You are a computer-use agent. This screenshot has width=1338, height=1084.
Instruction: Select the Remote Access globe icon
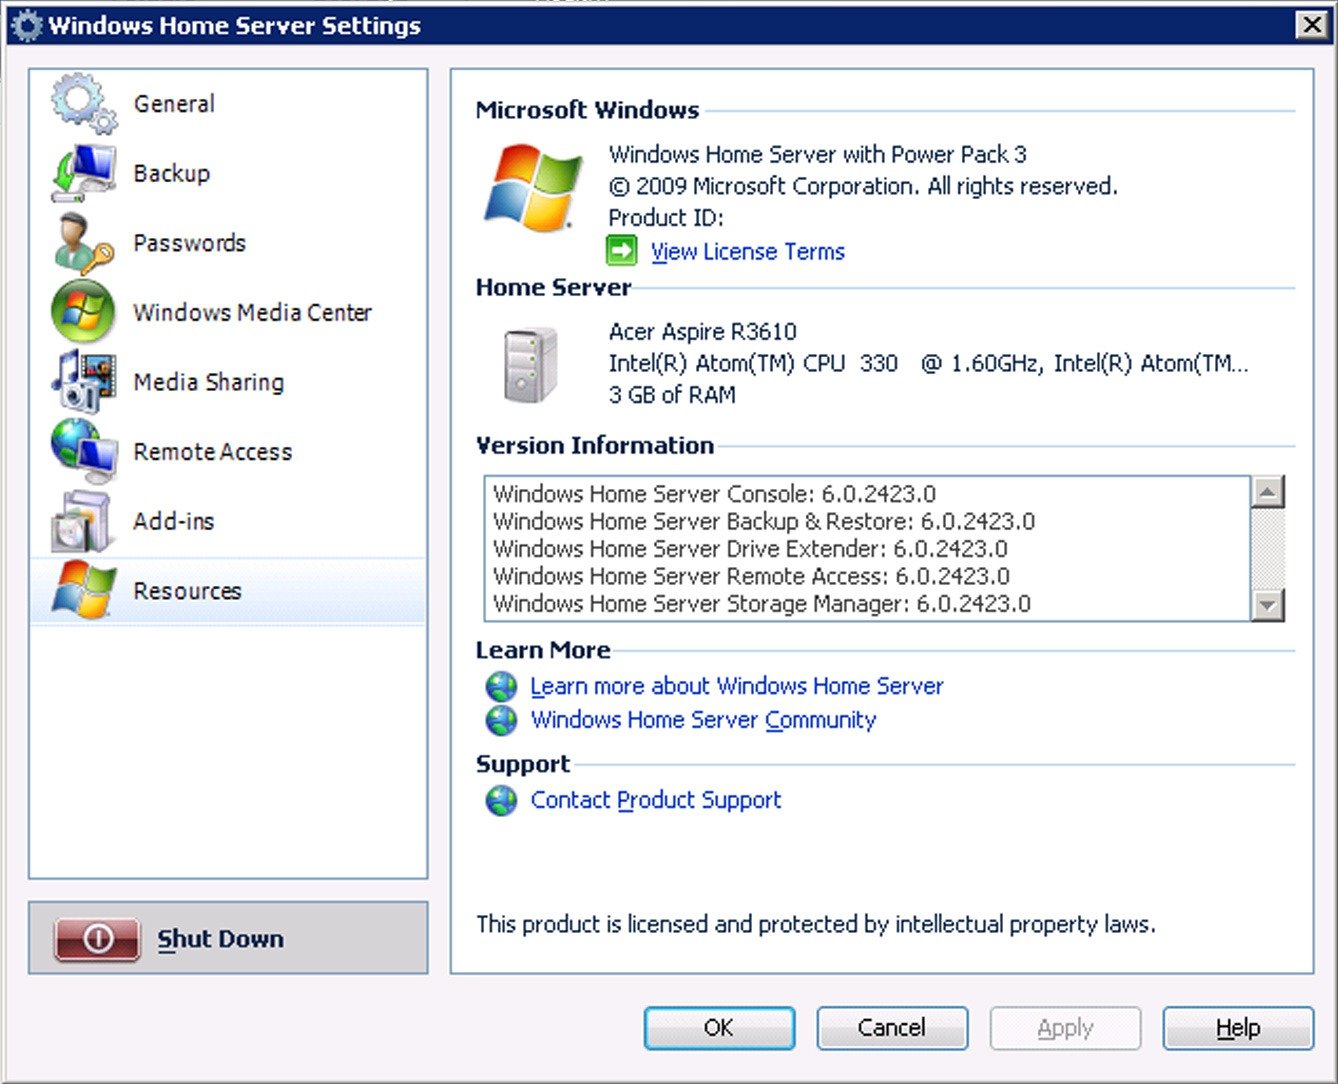[84, 451]
